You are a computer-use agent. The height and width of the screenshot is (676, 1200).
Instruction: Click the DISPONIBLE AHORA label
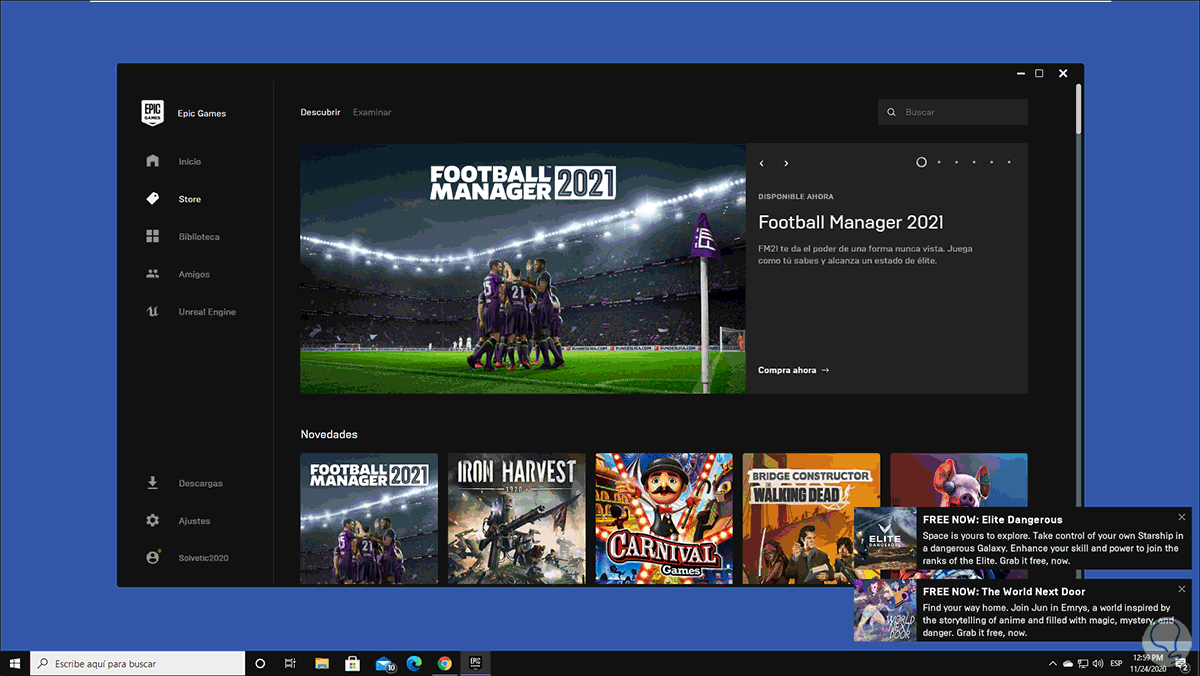(796, 197)
